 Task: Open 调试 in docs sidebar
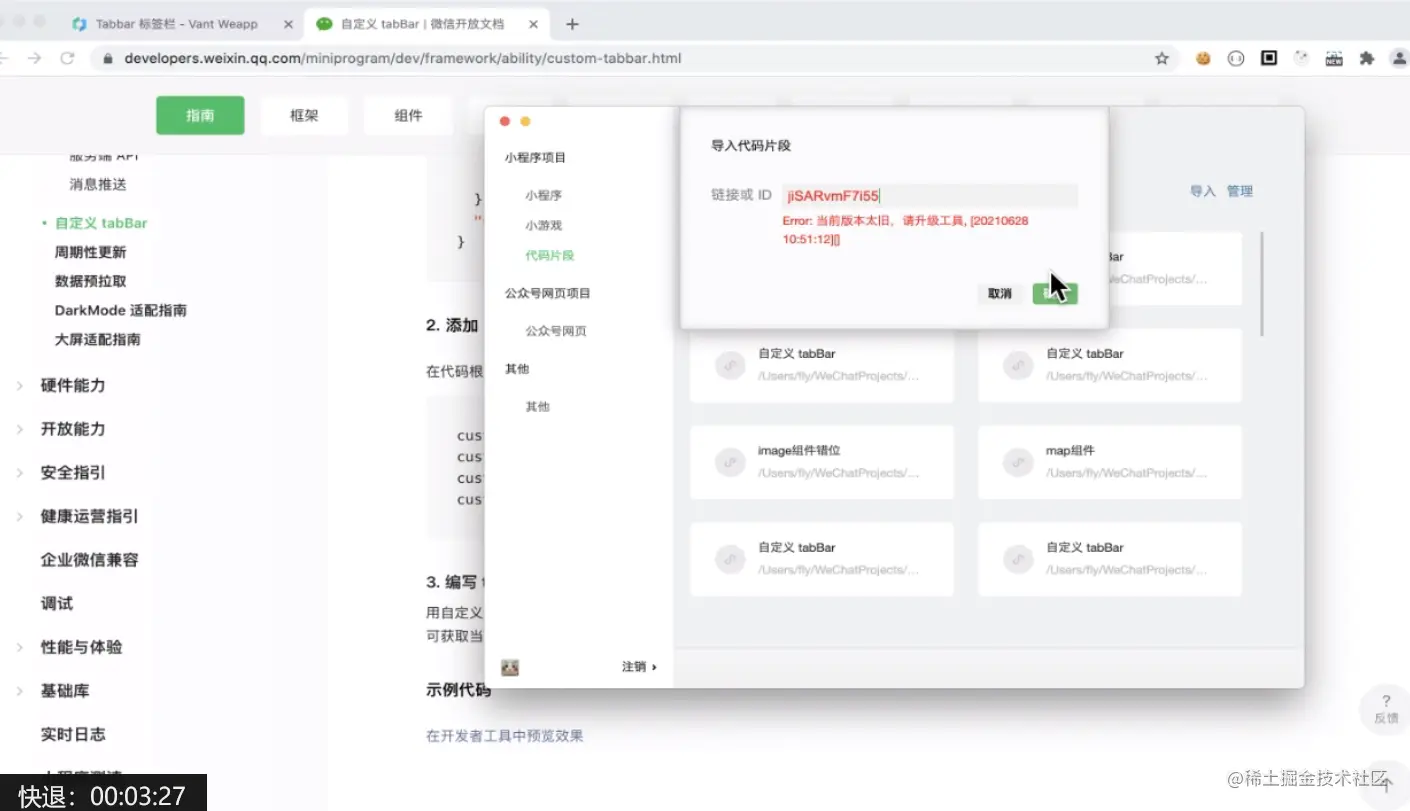pos(56,603)
